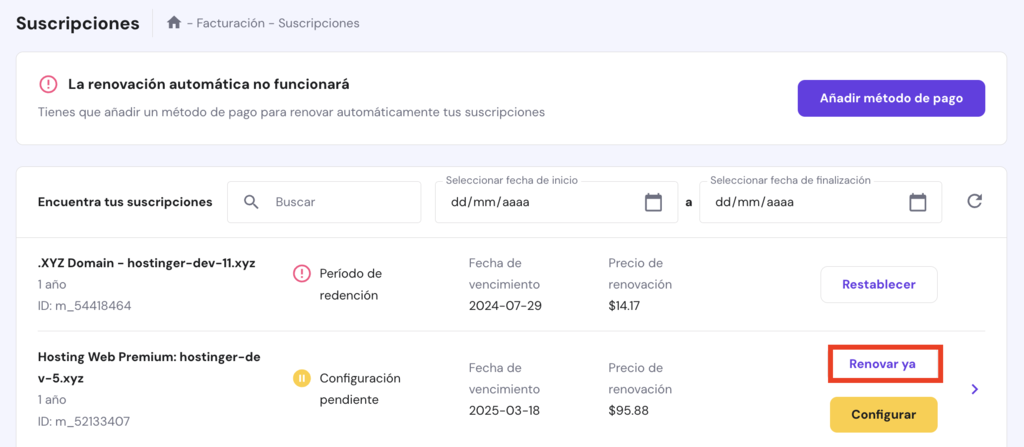Click the home icon in breadcrumb

pos(174,23)
